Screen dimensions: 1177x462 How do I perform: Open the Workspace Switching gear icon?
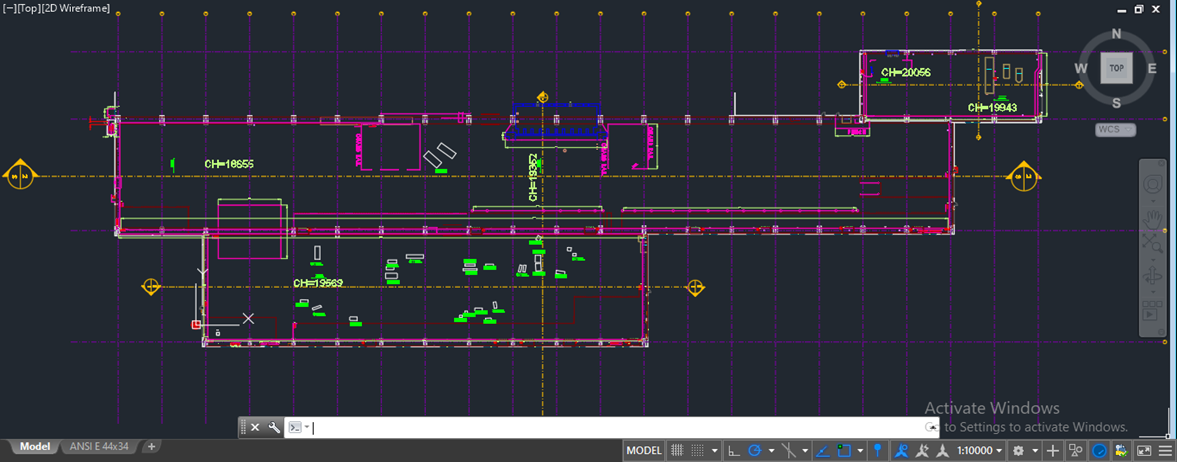[x=1018, y=451]
